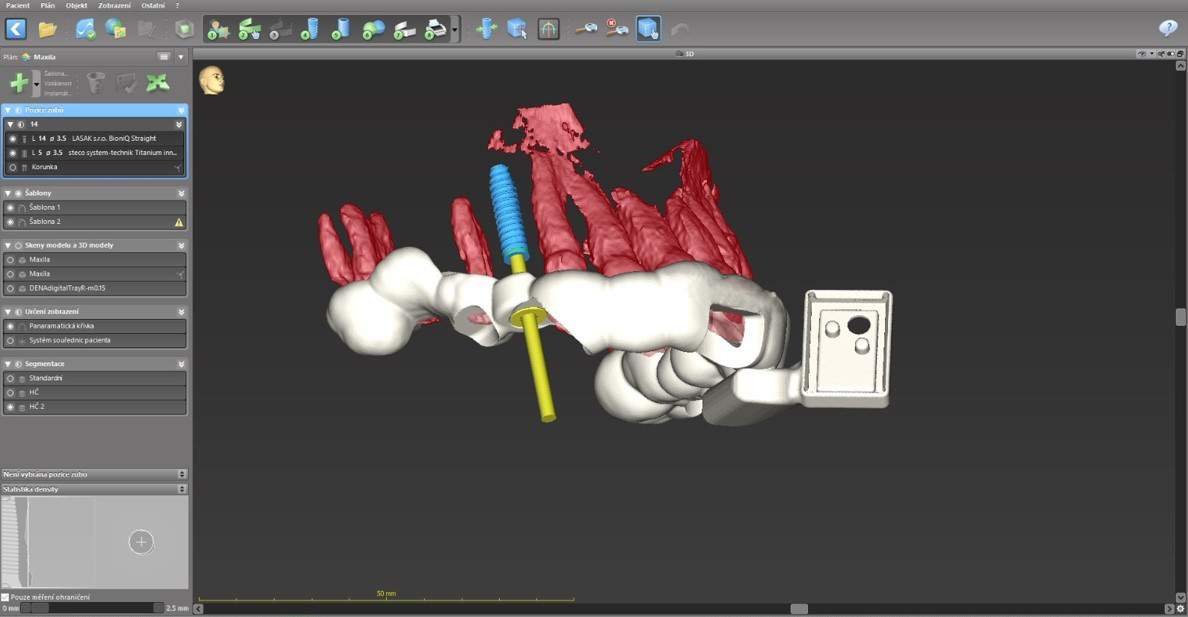Open the Statistika density panel dropdown
Viewport: 1188px width, 617px height.
coord(182,489)
